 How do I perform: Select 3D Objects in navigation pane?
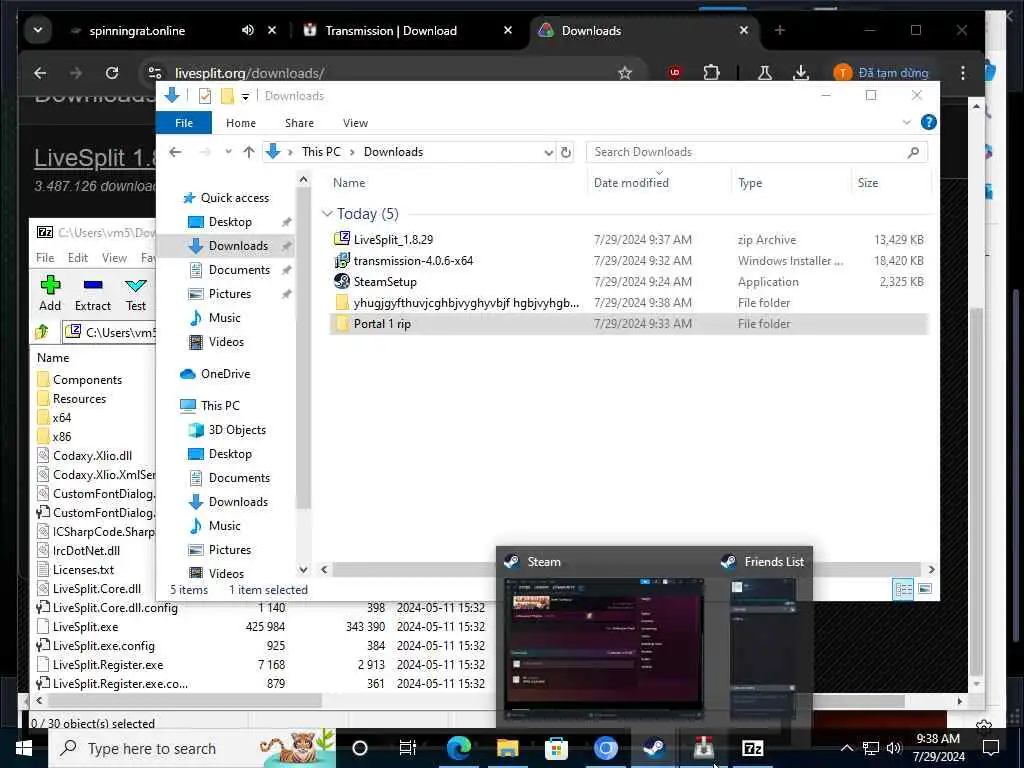click(x=237, y=430)
